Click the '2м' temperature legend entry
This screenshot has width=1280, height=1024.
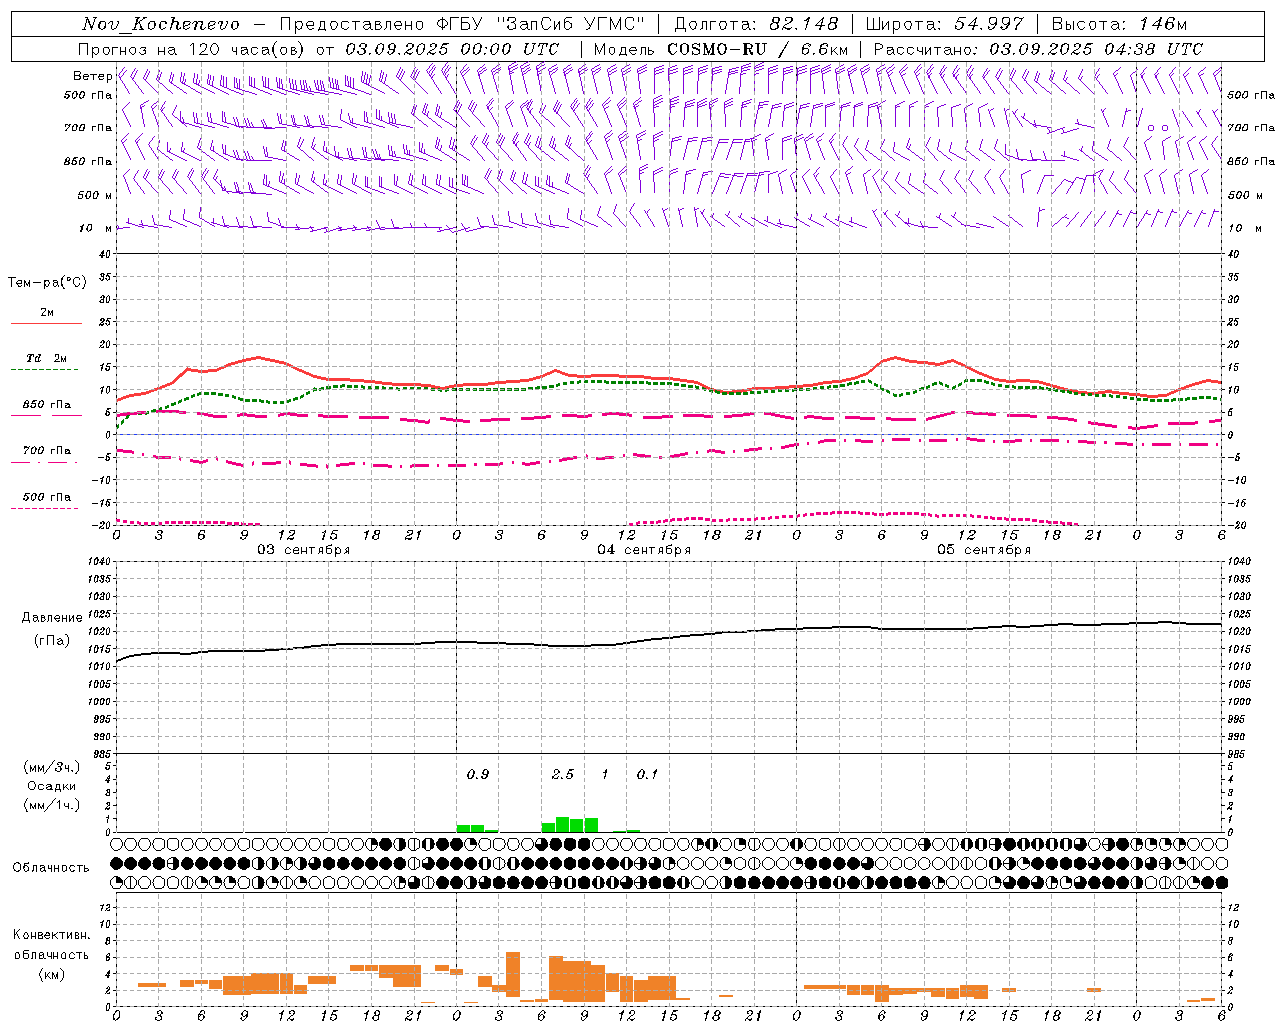point(47,313)
